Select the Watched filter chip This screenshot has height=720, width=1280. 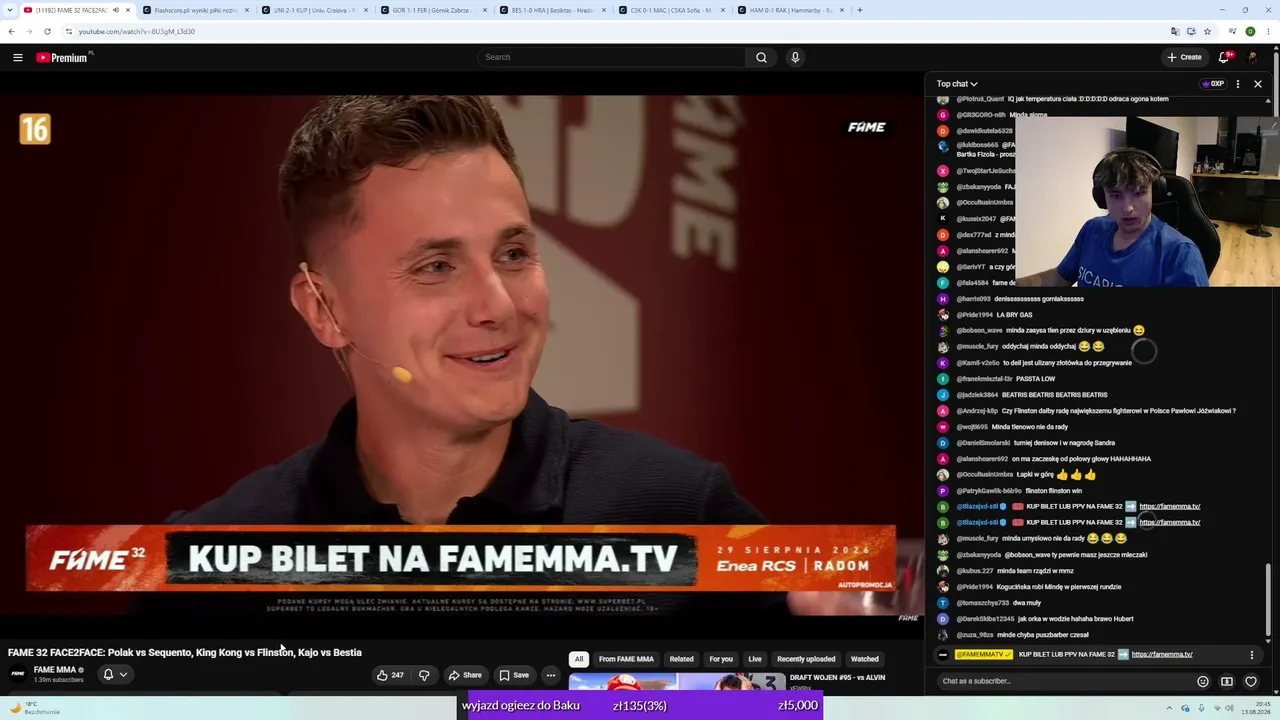click(864, 659)
